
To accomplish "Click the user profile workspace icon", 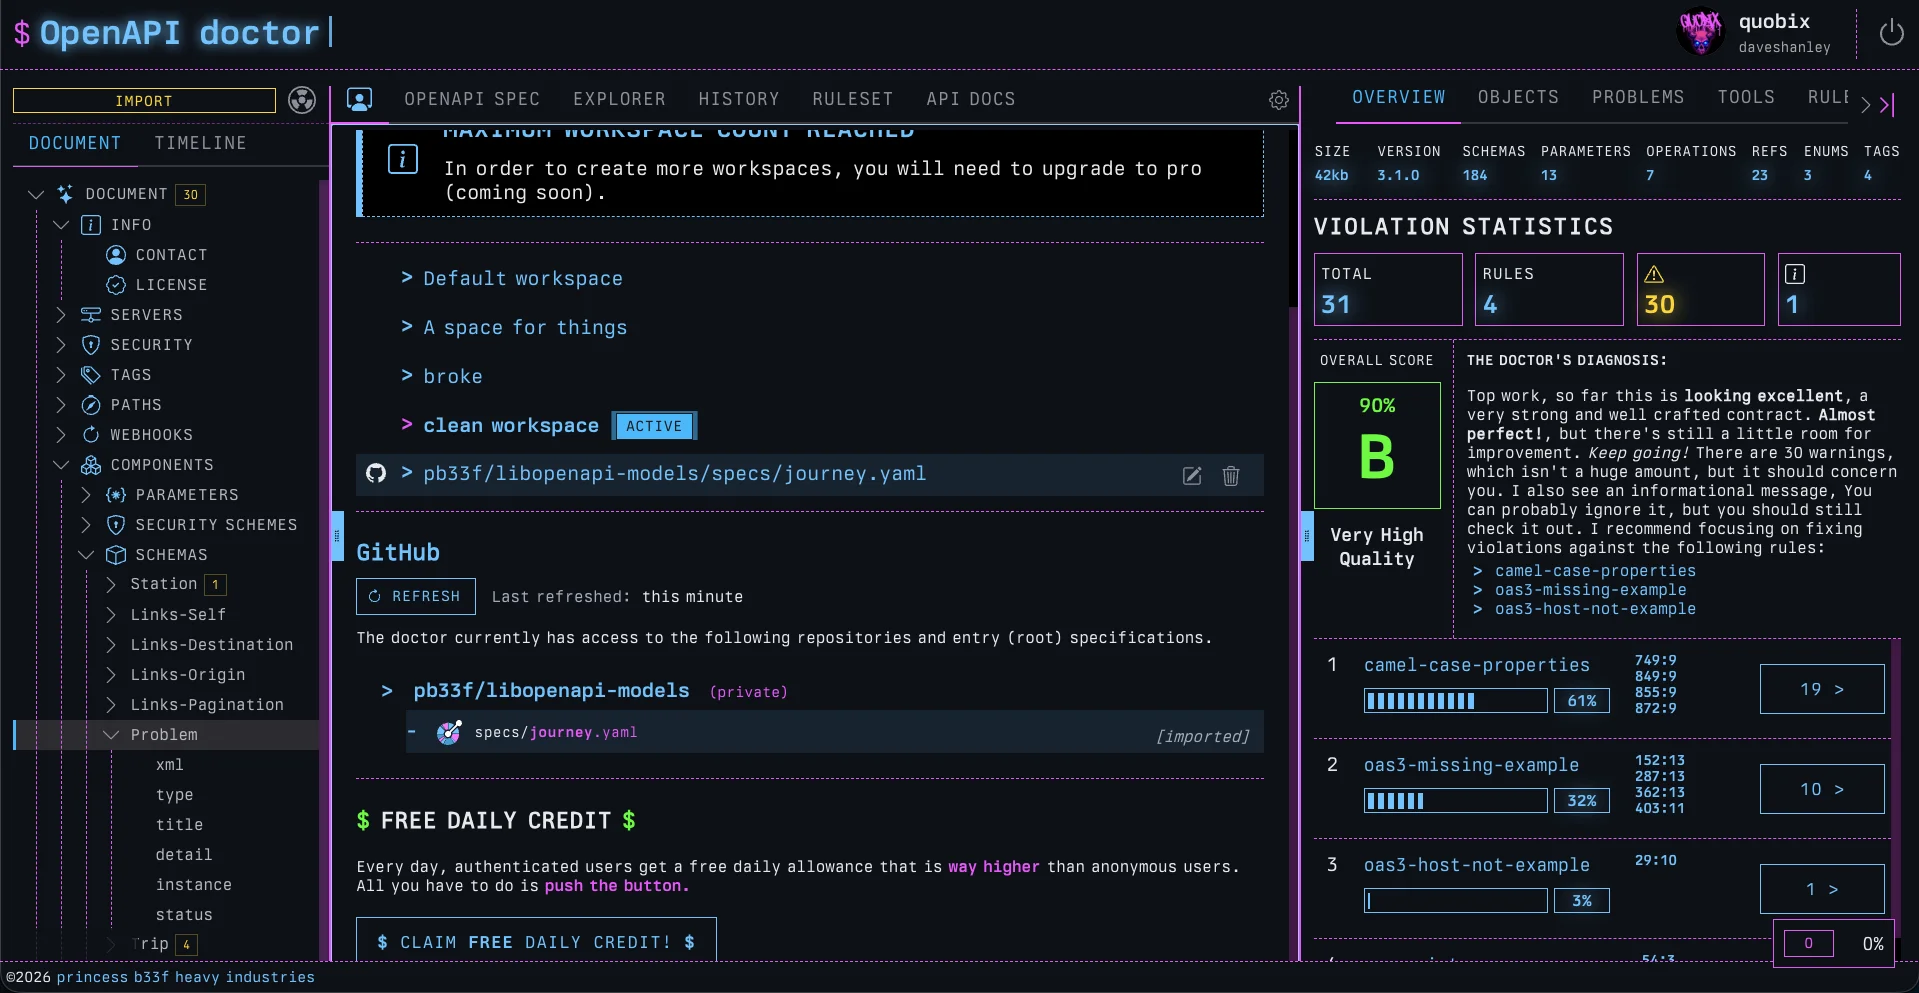I will tap(359, 99).
